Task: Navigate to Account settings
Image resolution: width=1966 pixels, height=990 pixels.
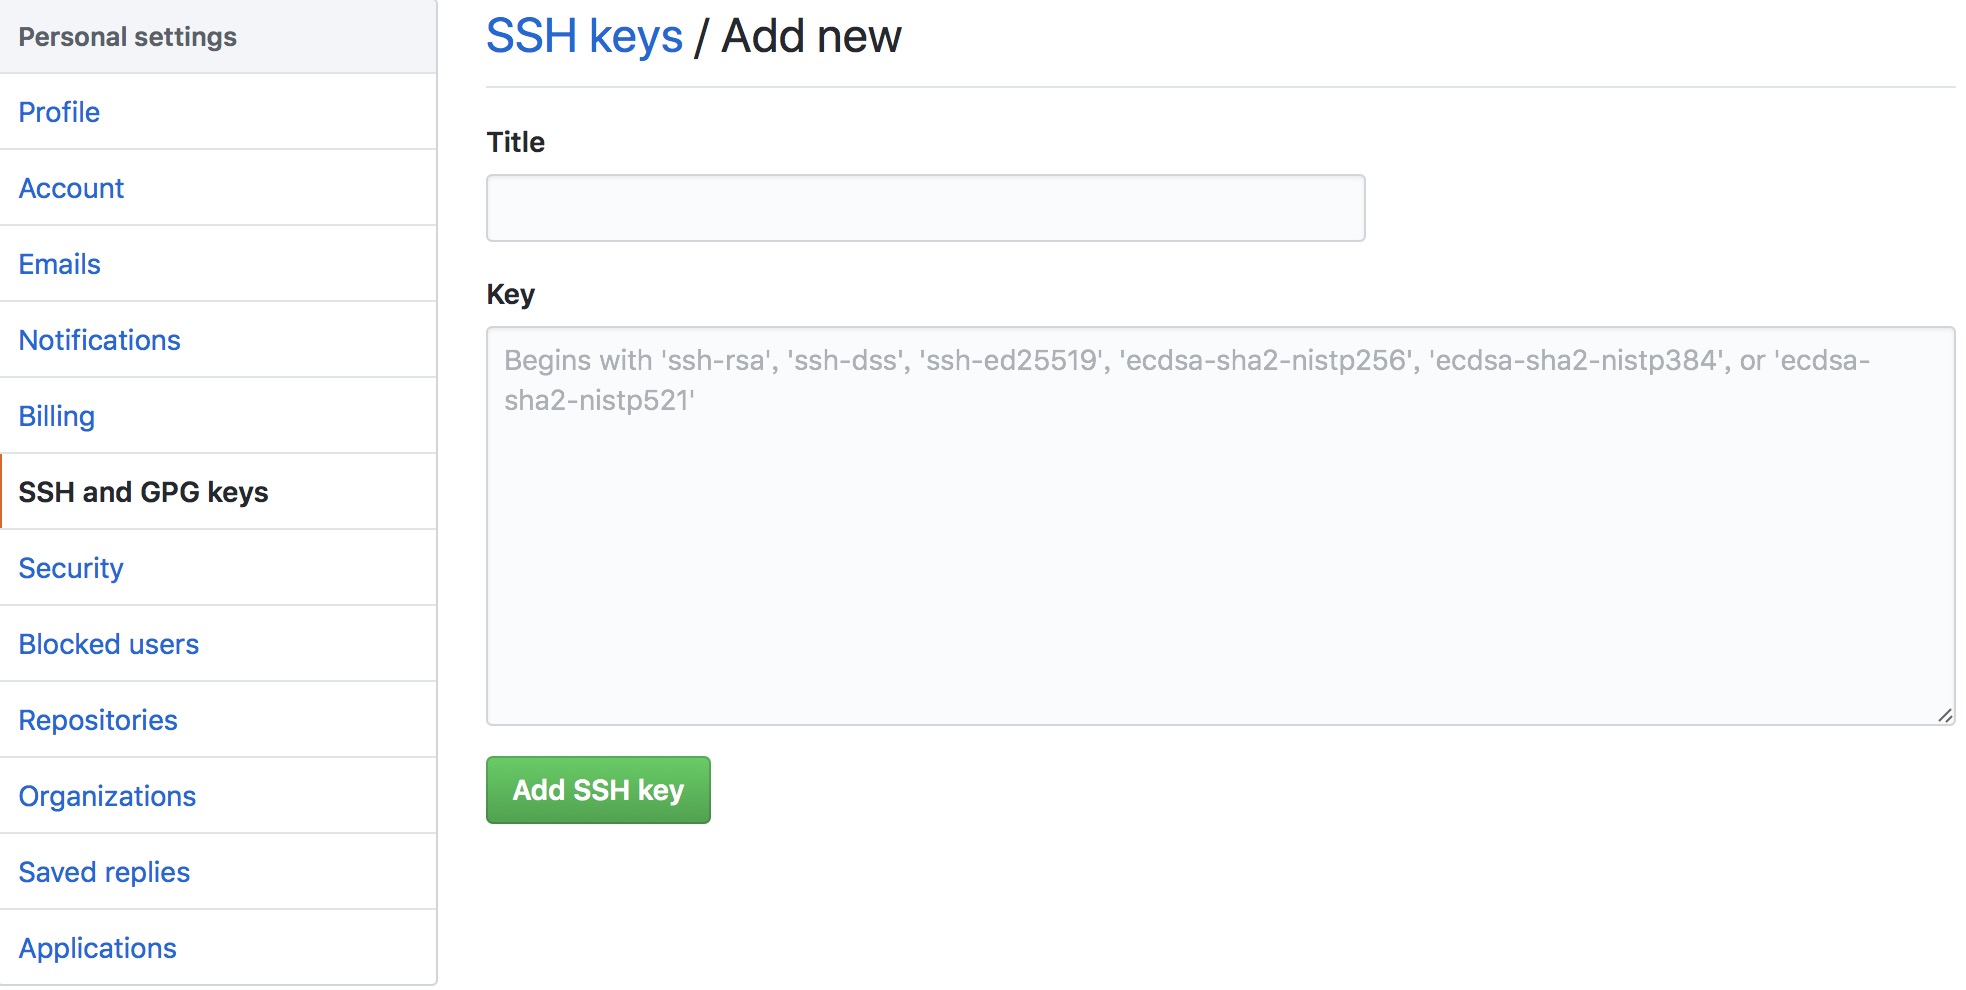Action: coord(70,188)
